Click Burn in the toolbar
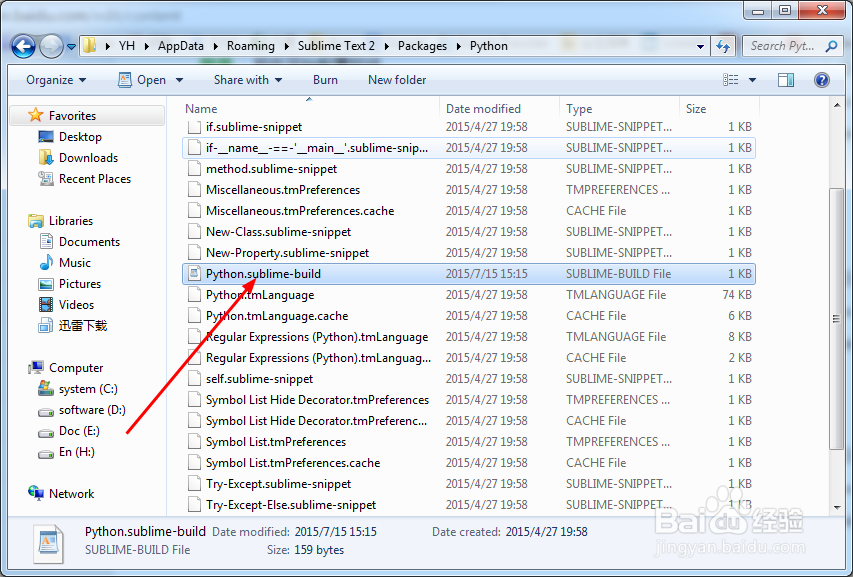Screen dimensions: 853x577 coord(325,80)
